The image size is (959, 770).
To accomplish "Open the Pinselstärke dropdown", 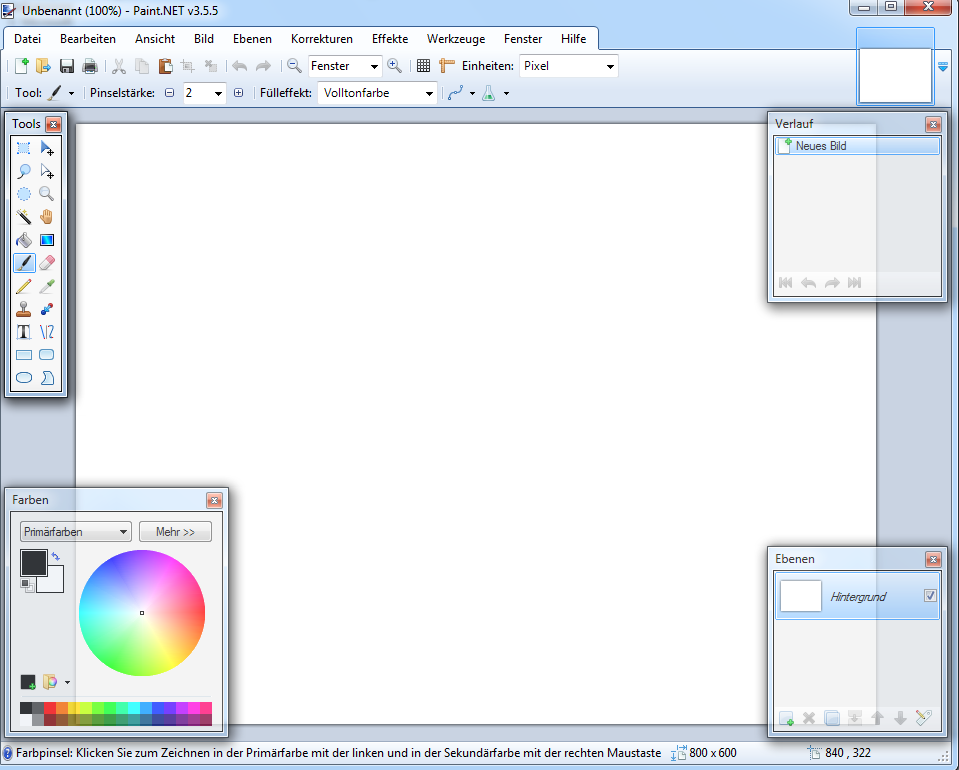I will [219, 92].
